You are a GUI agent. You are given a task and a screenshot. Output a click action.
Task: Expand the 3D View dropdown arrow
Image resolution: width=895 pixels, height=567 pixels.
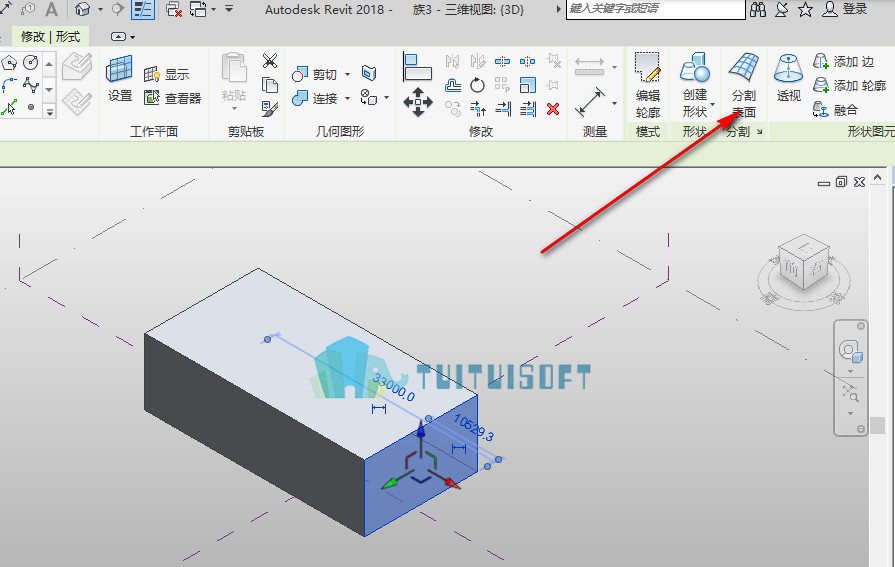point(100,9)
